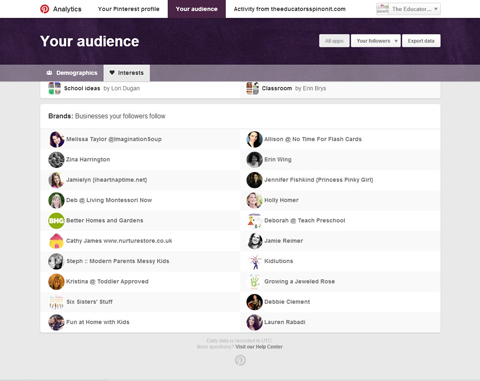
Task: Switch to the Demographics tab
Action: [x=72, y=73]
